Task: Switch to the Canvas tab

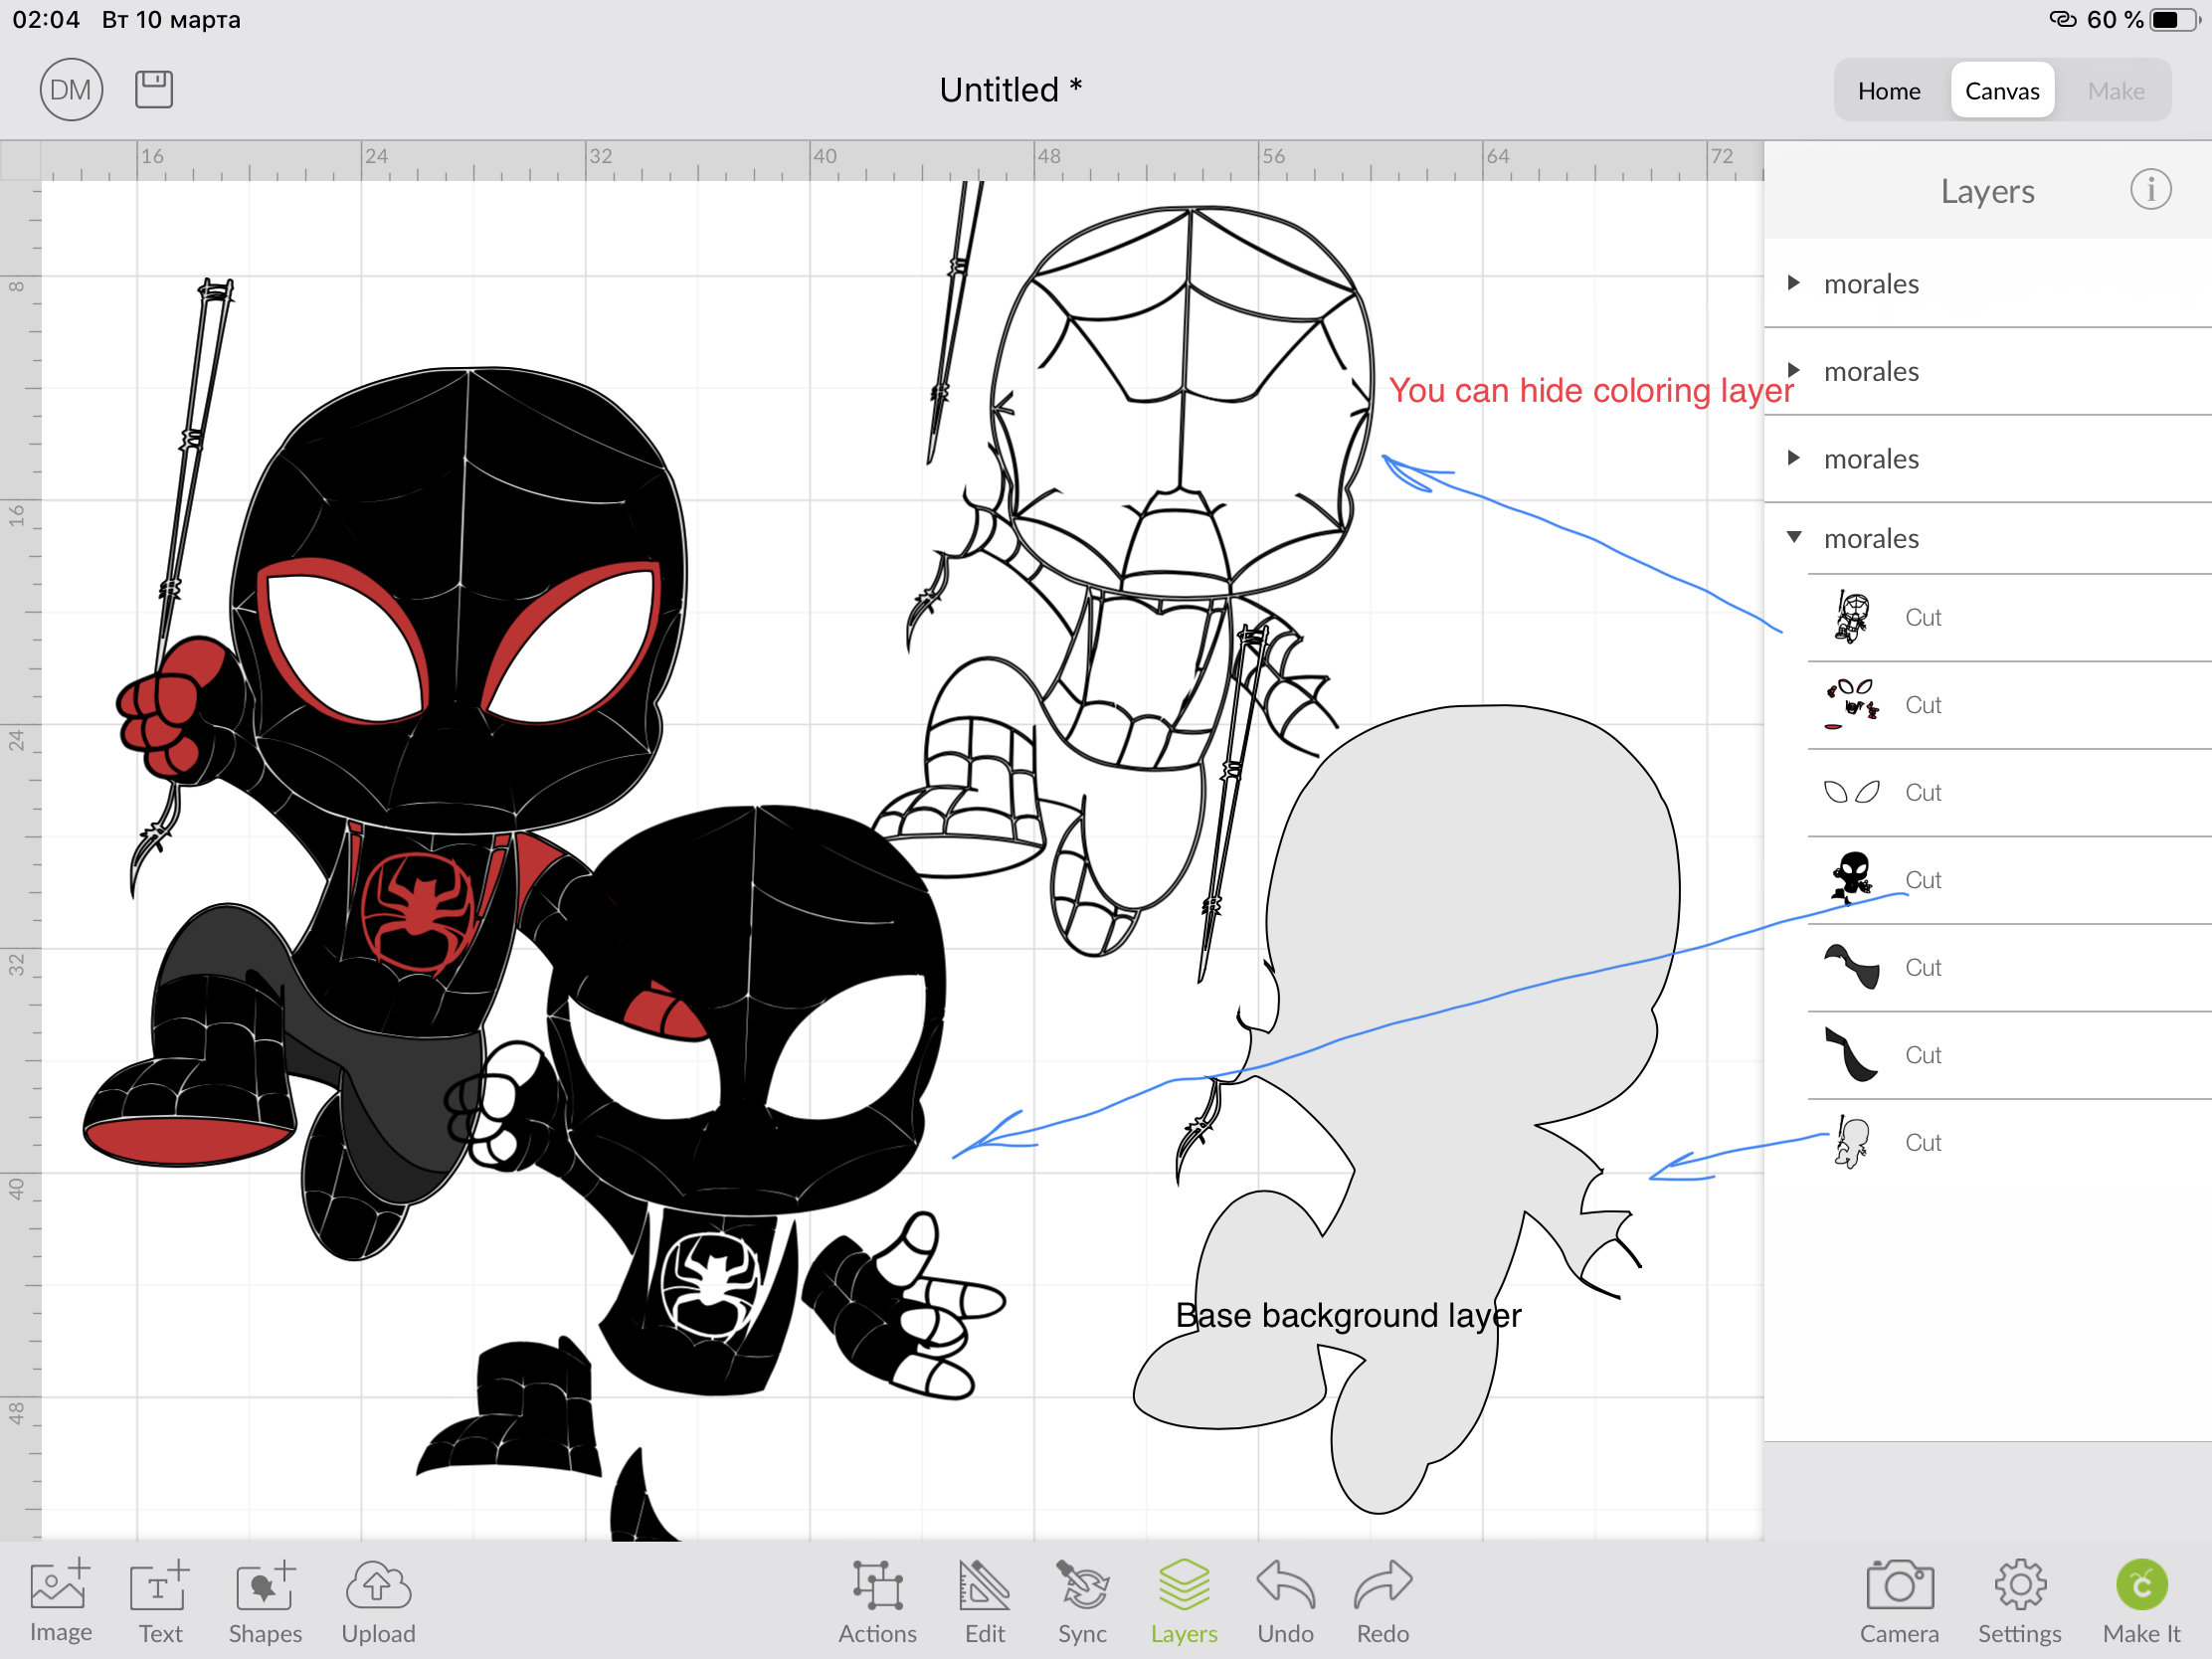Action: [2002, 91]
